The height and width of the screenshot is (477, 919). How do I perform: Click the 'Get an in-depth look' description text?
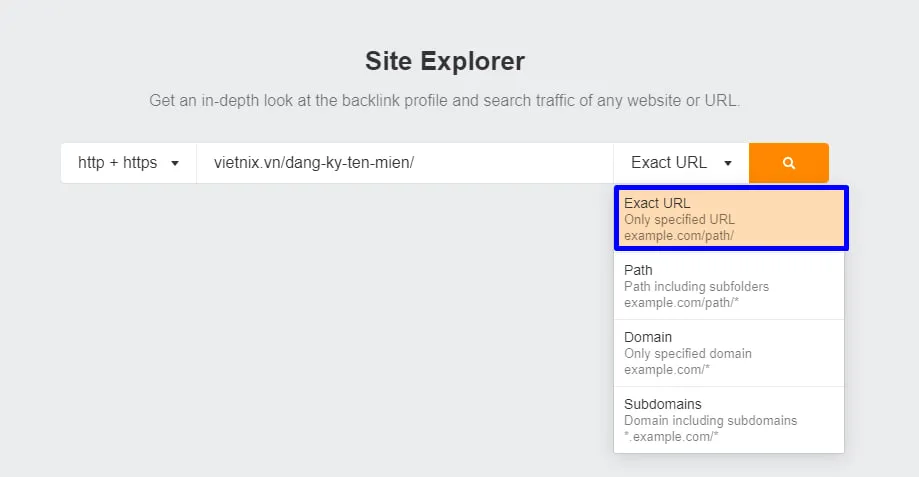point(444,100)
